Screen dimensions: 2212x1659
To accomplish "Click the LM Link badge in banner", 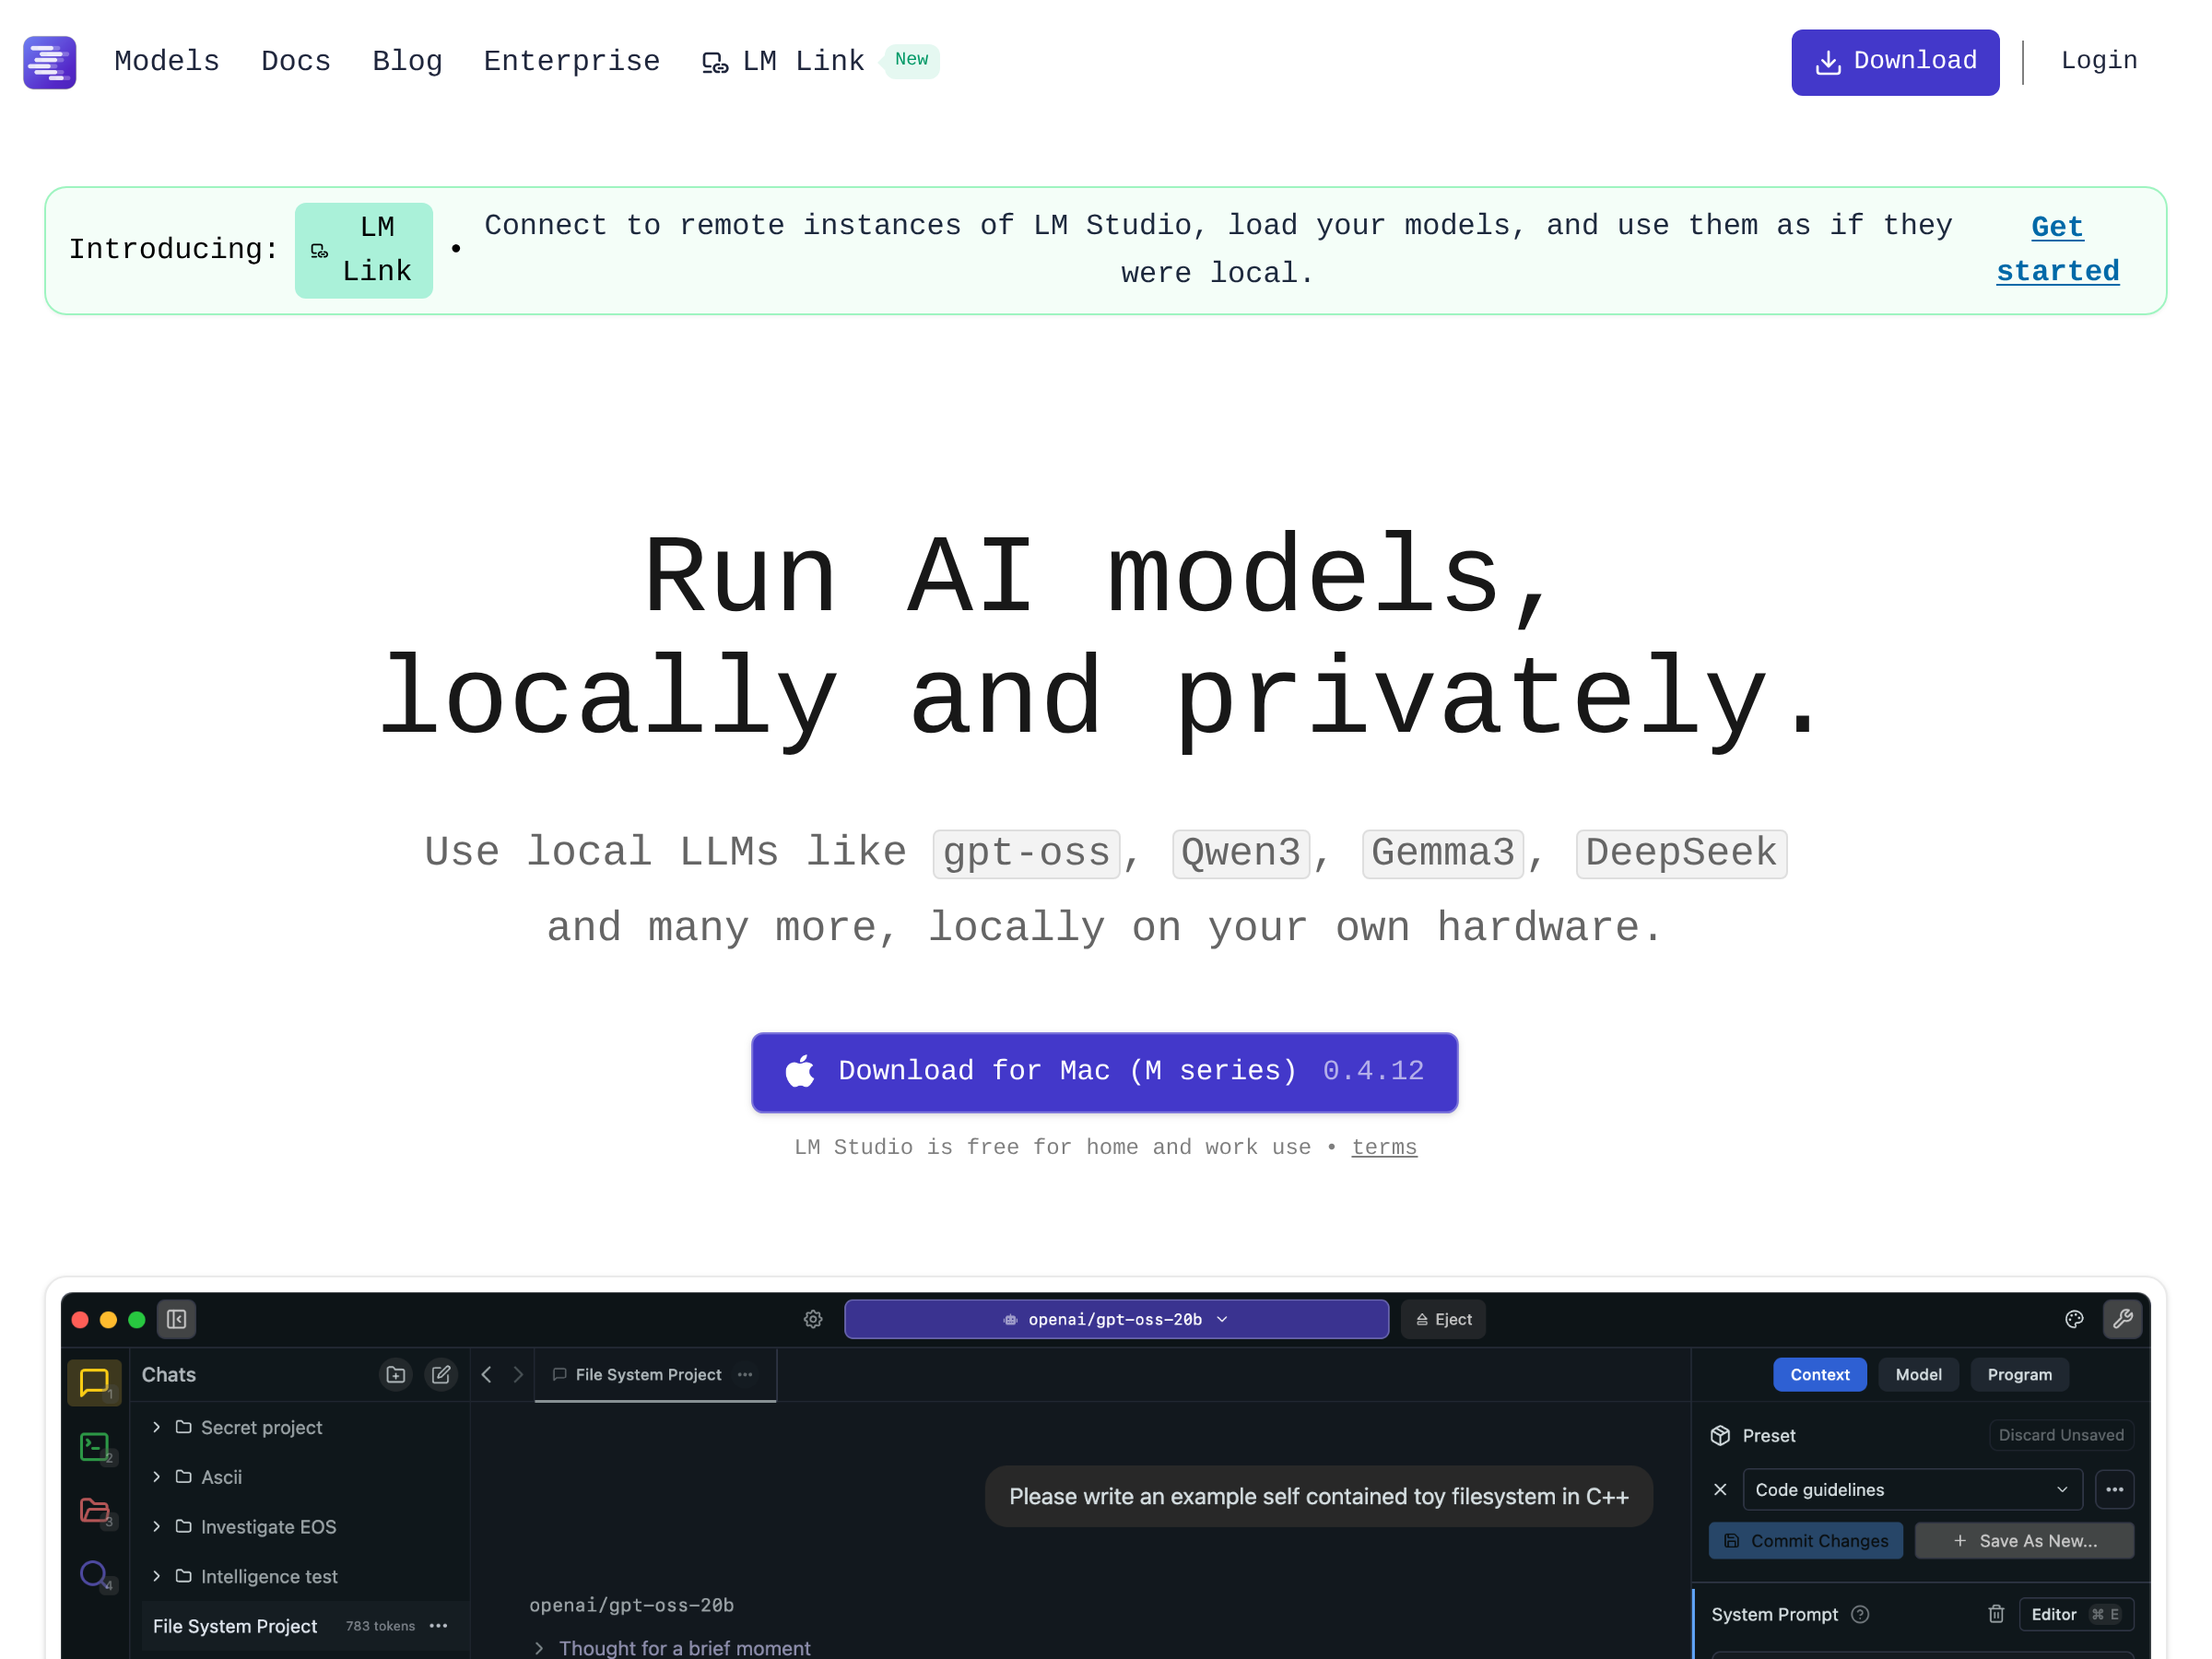I will coord(364,250).
